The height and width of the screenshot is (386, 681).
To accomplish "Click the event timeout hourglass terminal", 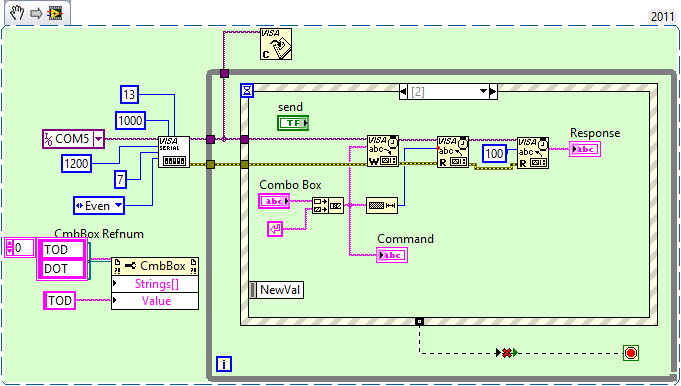I will click(247, 91).
